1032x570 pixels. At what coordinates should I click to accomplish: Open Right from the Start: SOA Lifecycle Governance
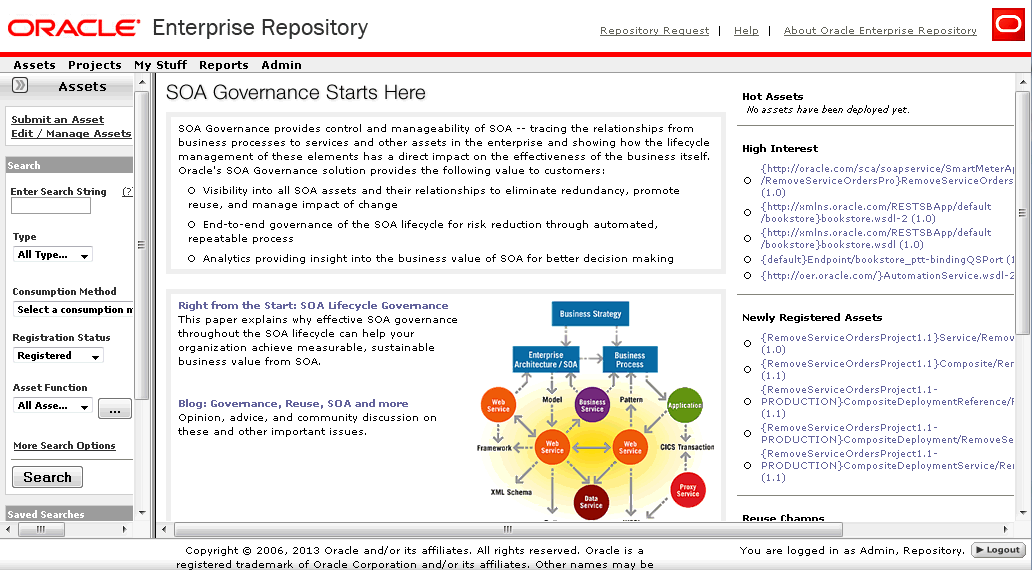pos(313,305)
